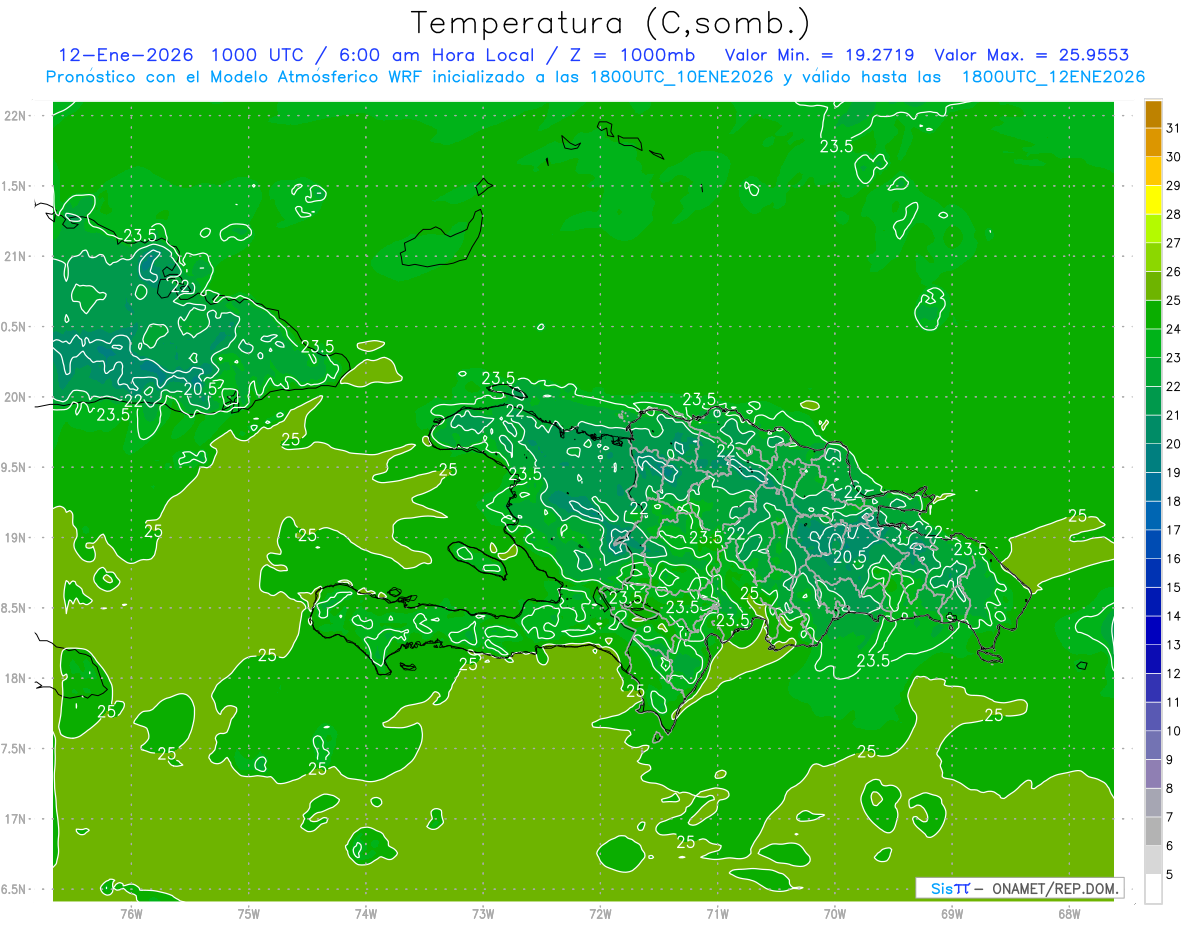Pick the white swatch below the 5 label

point(1153,889)
